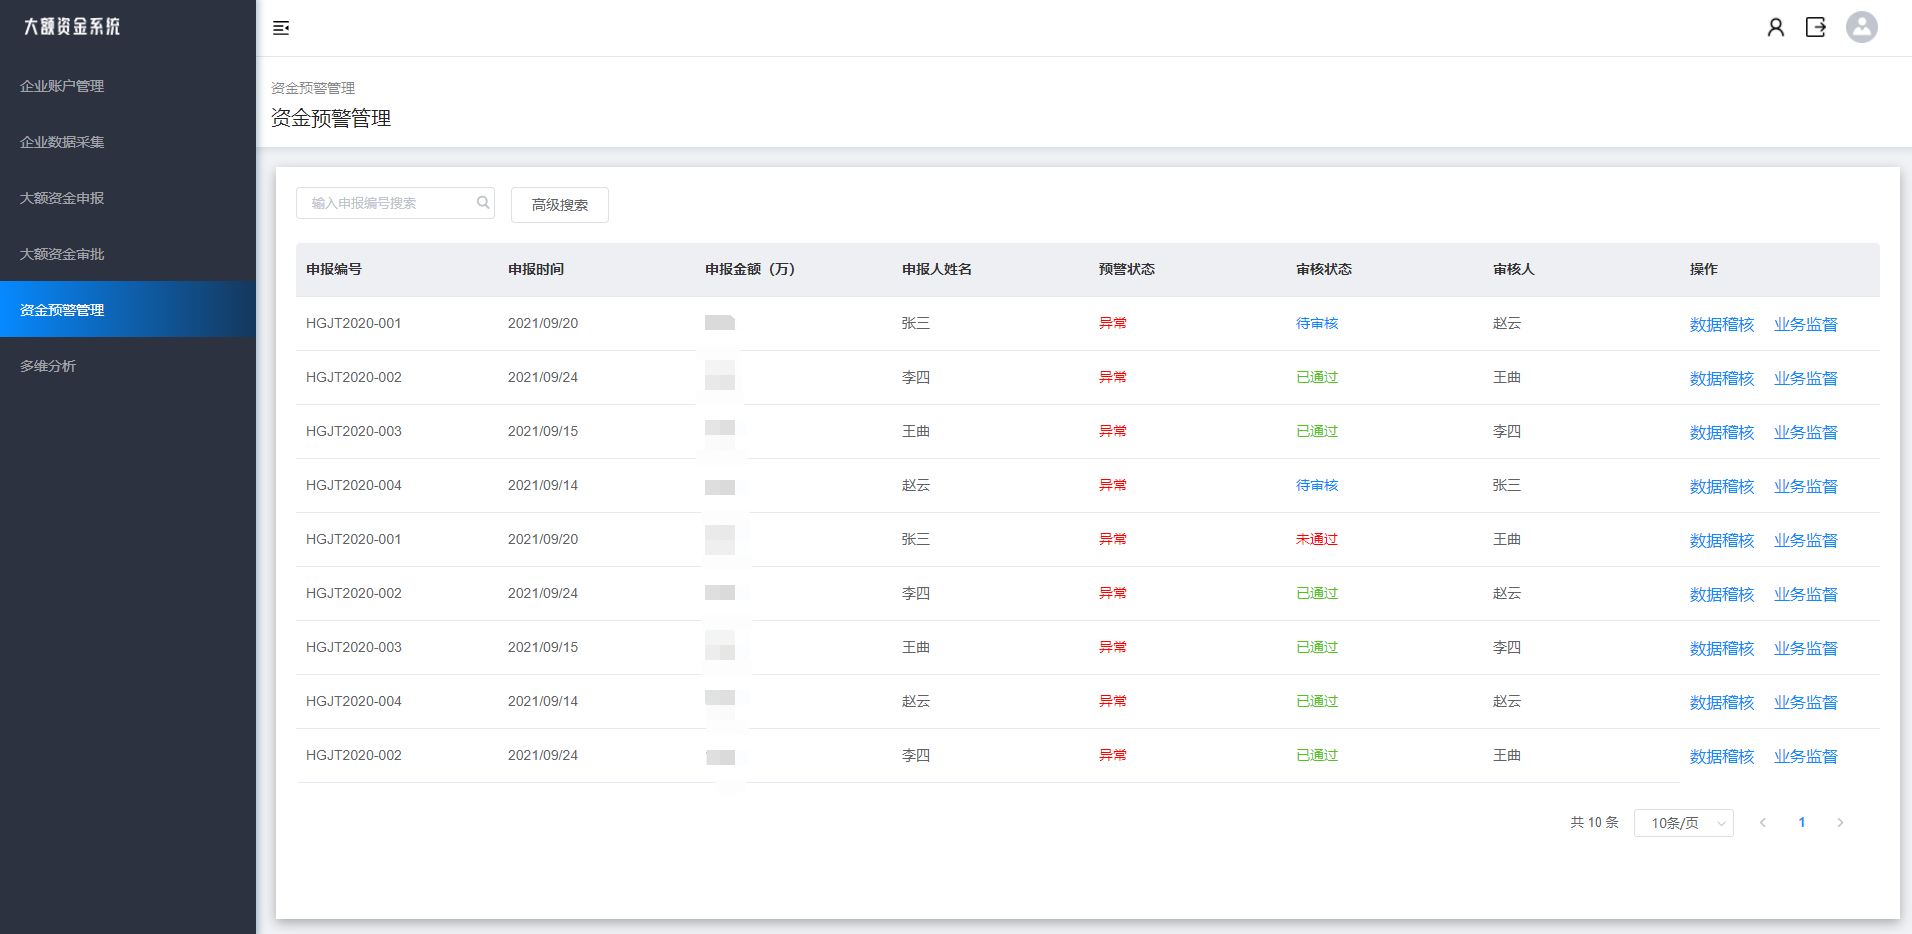Go to next page arrow
The image size is (1912, 934).
pyautogui.click(x=1840, y=823)
